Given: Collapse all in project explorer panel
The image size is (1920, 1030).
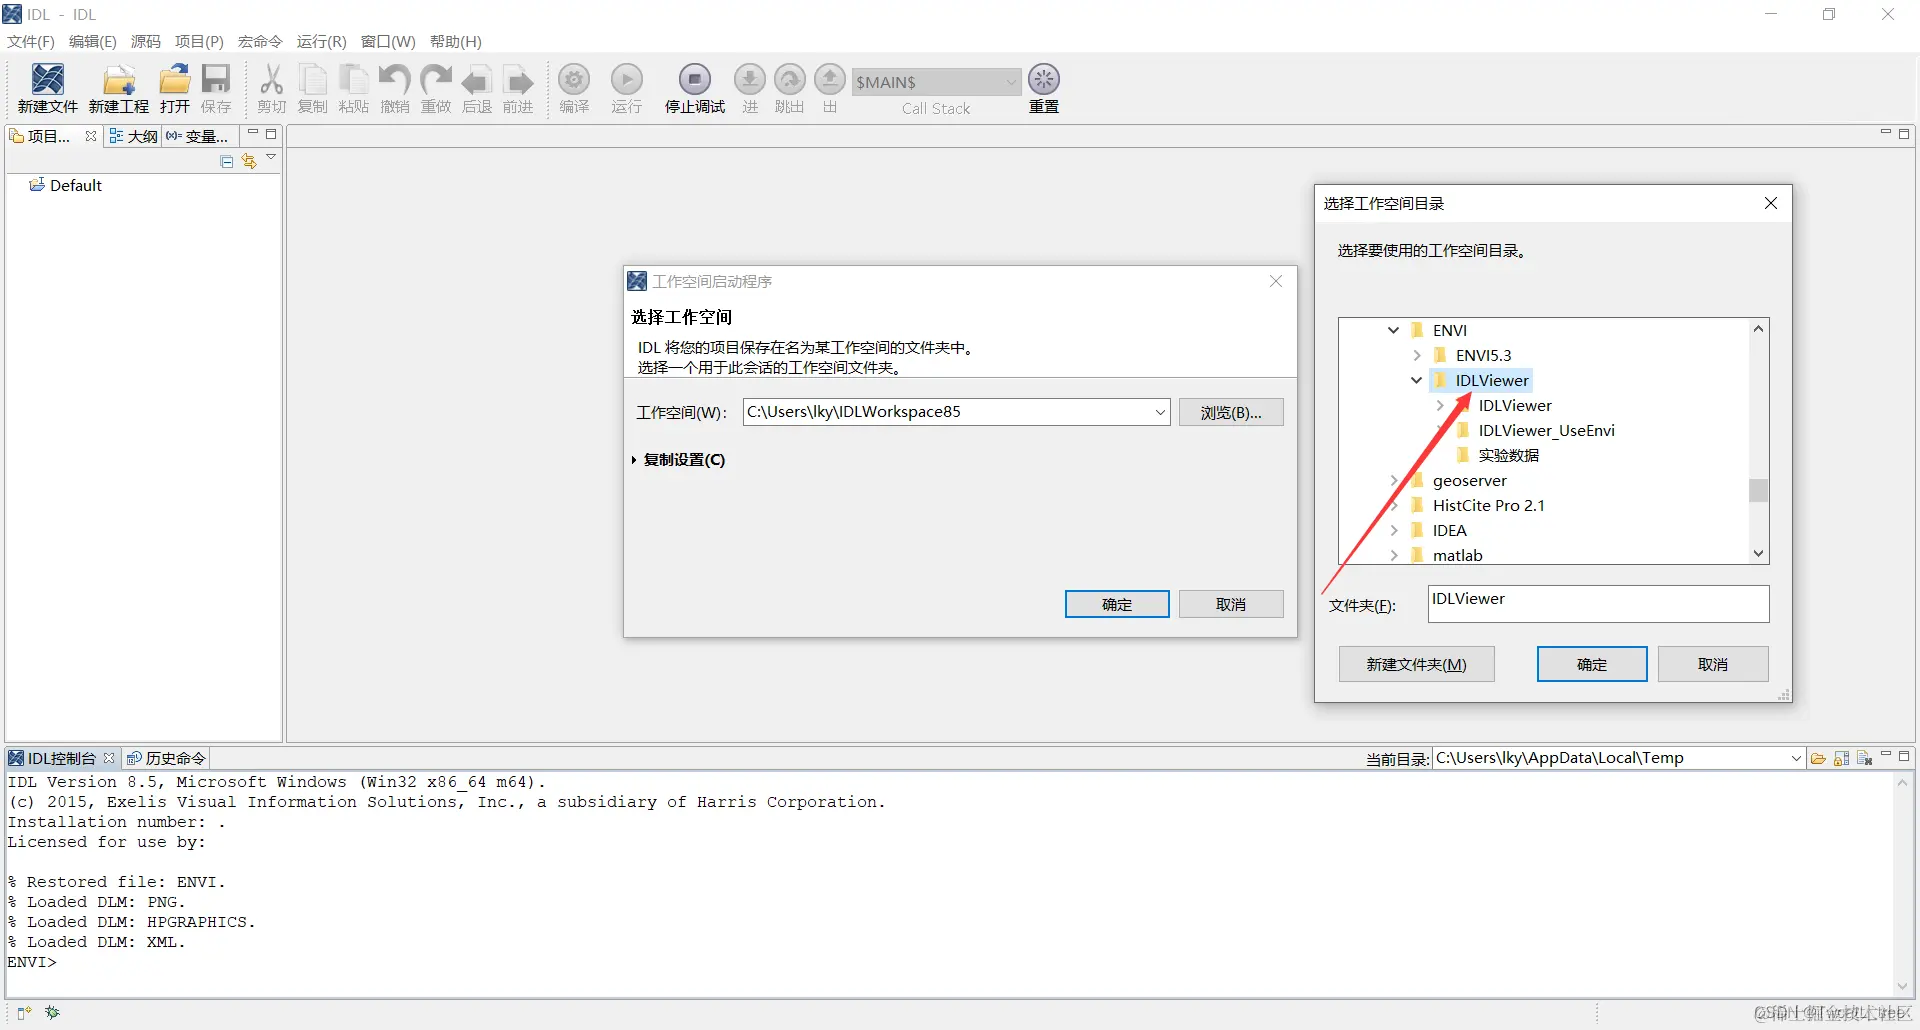Looking at the screenshot, I should 227,161.
